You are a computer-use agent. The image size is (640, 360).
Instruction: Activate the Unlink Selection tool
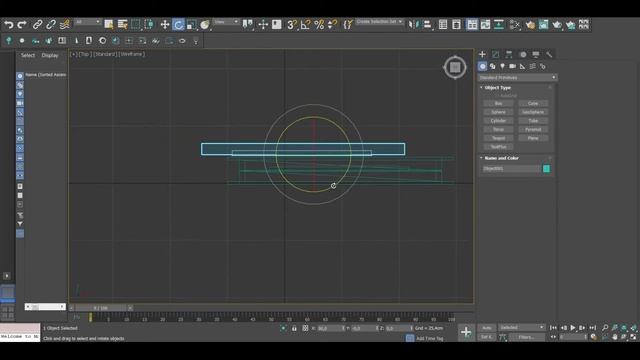tap(51, 25)
